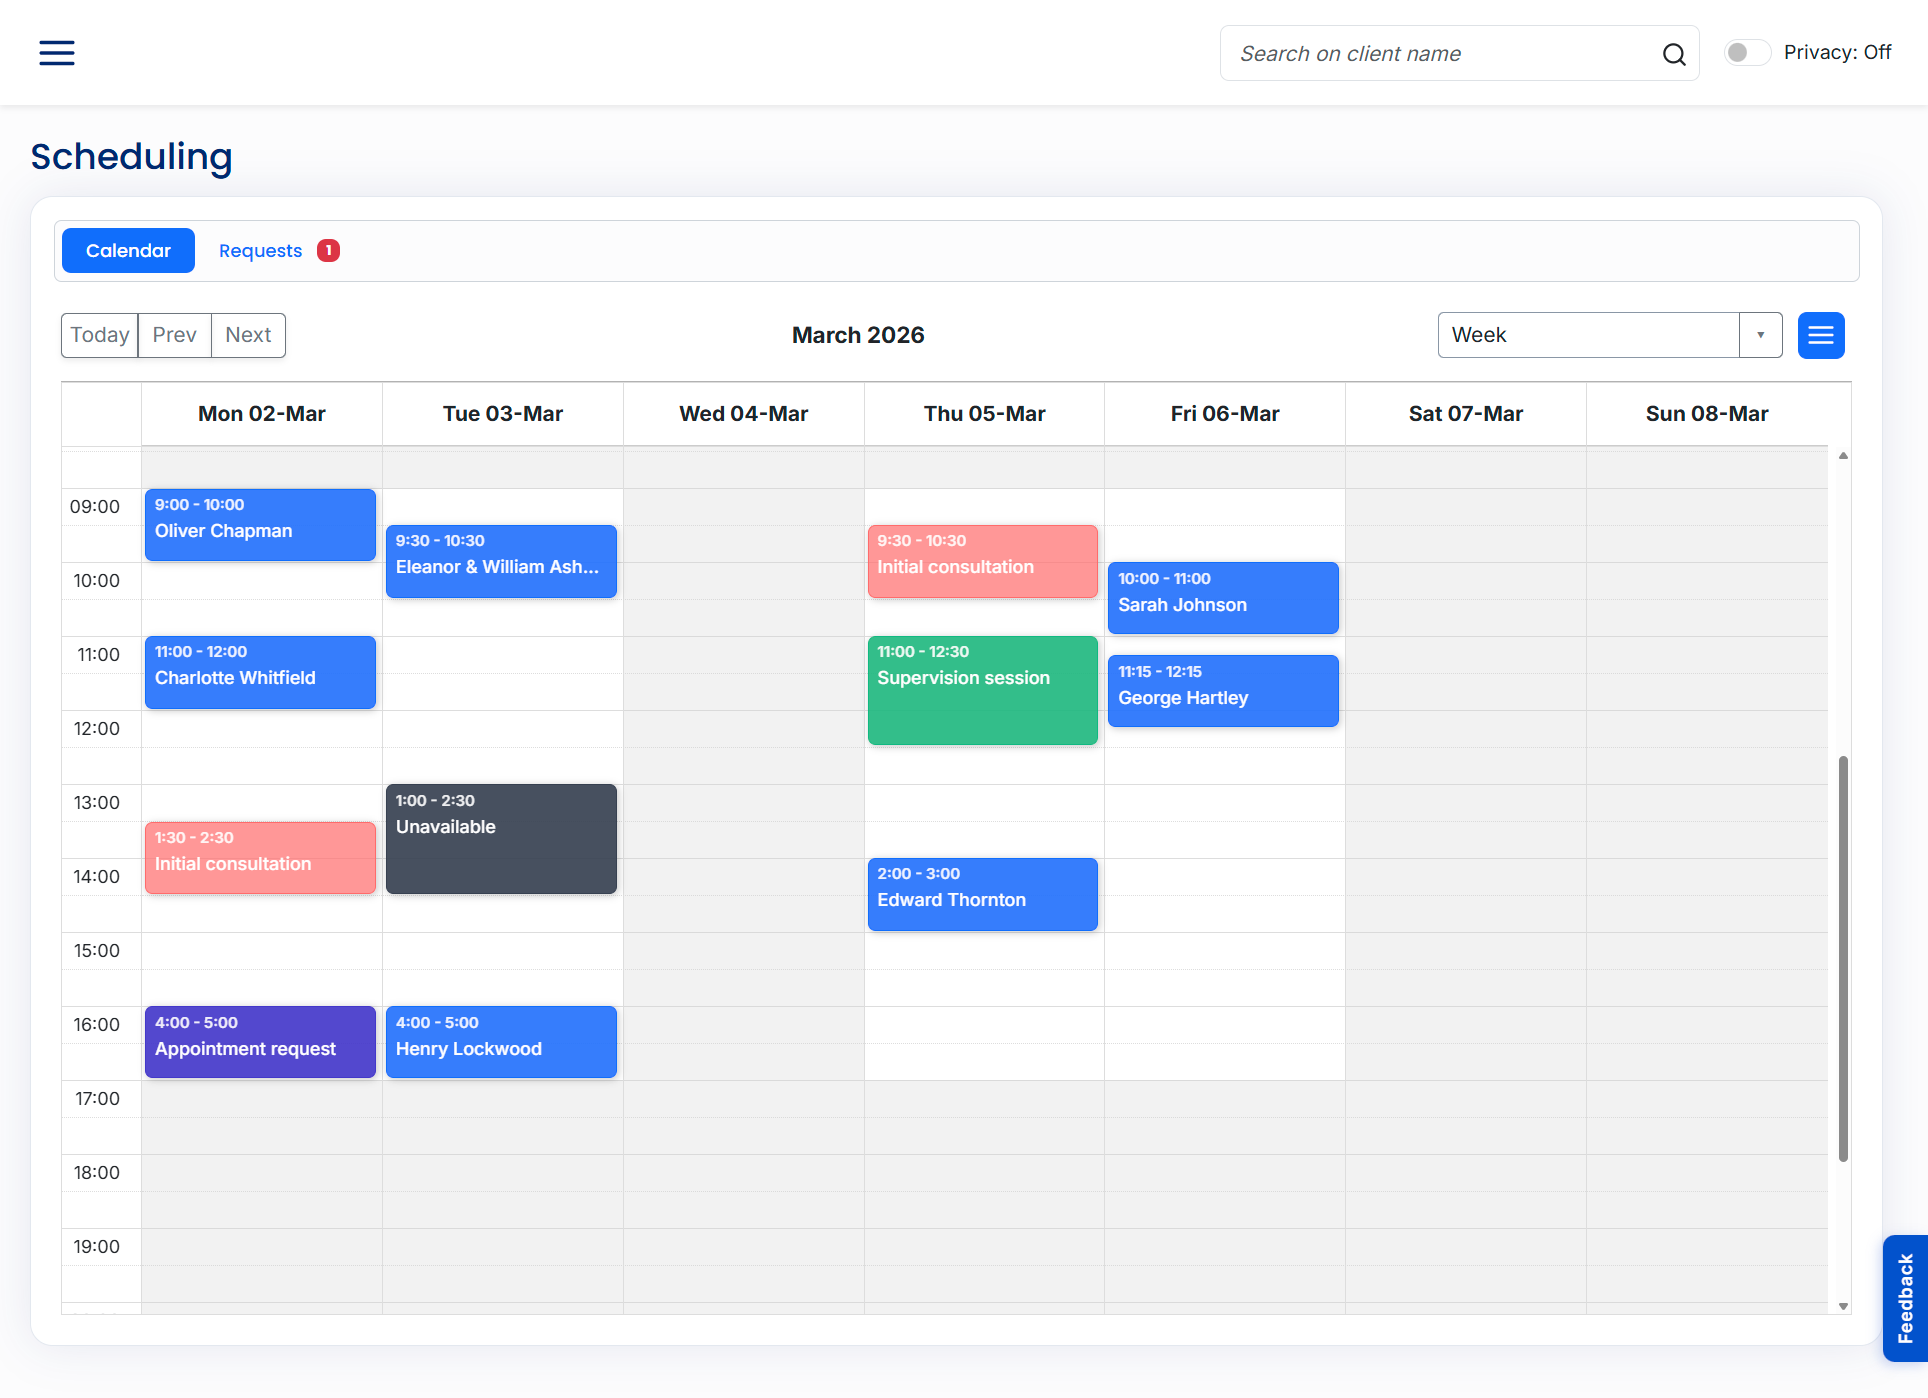This screenshot has width=1928, height=1398.
Task: Click scroll down arrow of calendar
Action: [x=1843, y=1306]
